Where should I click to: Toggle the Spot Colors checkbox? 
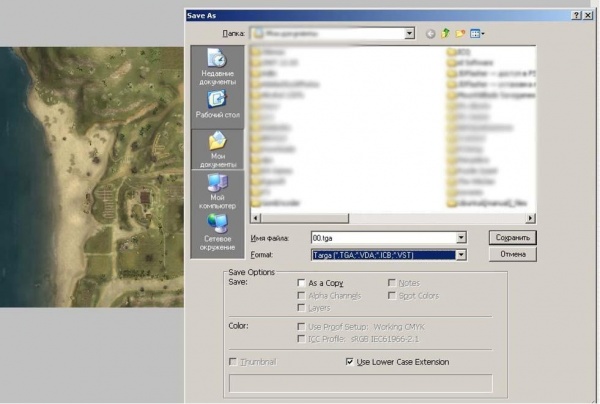tap(391, 295)
